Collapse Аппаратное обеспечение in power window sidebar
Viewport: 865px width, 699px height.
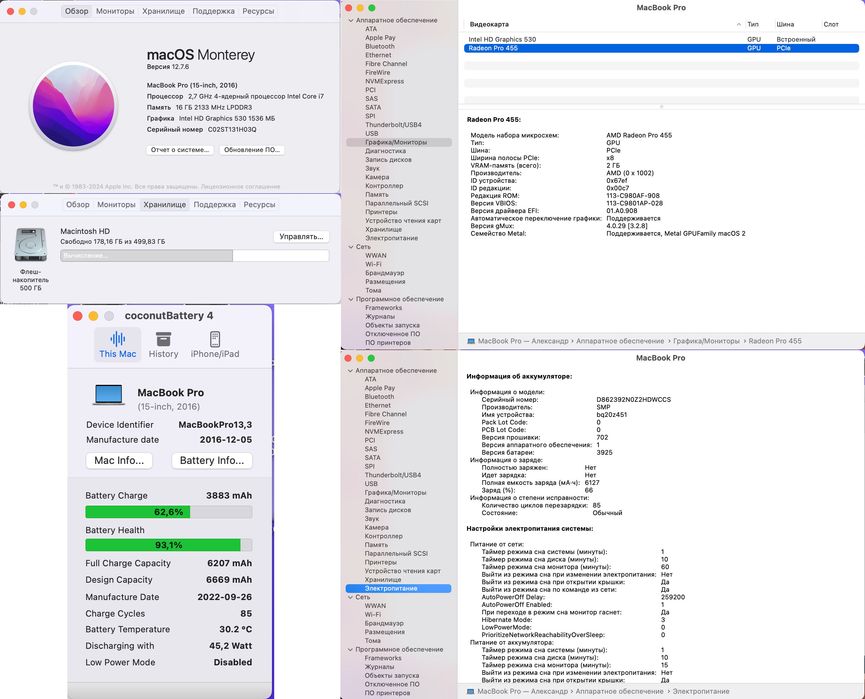(x=350, y=371)
